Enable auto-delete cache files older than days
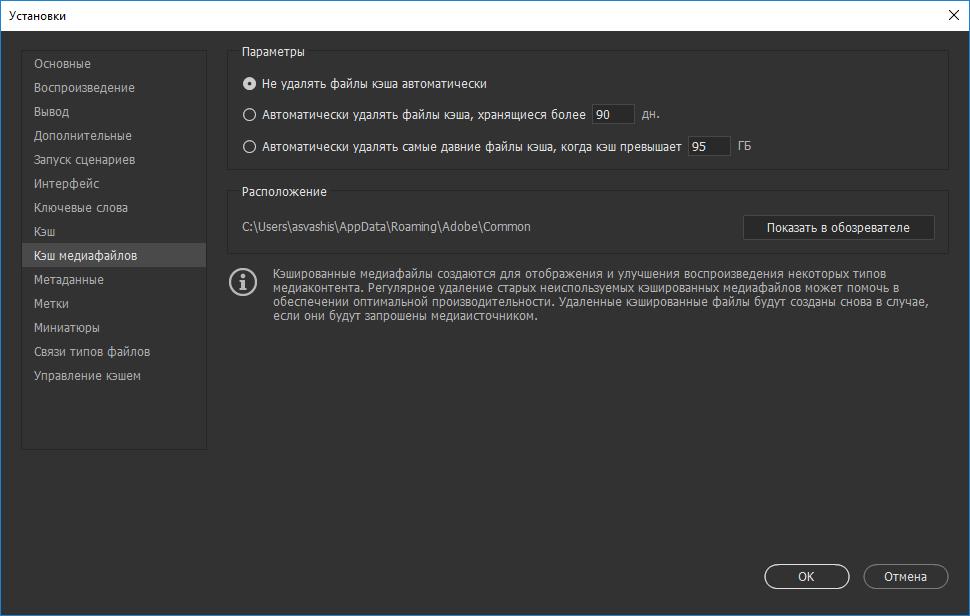 [249, 115]
